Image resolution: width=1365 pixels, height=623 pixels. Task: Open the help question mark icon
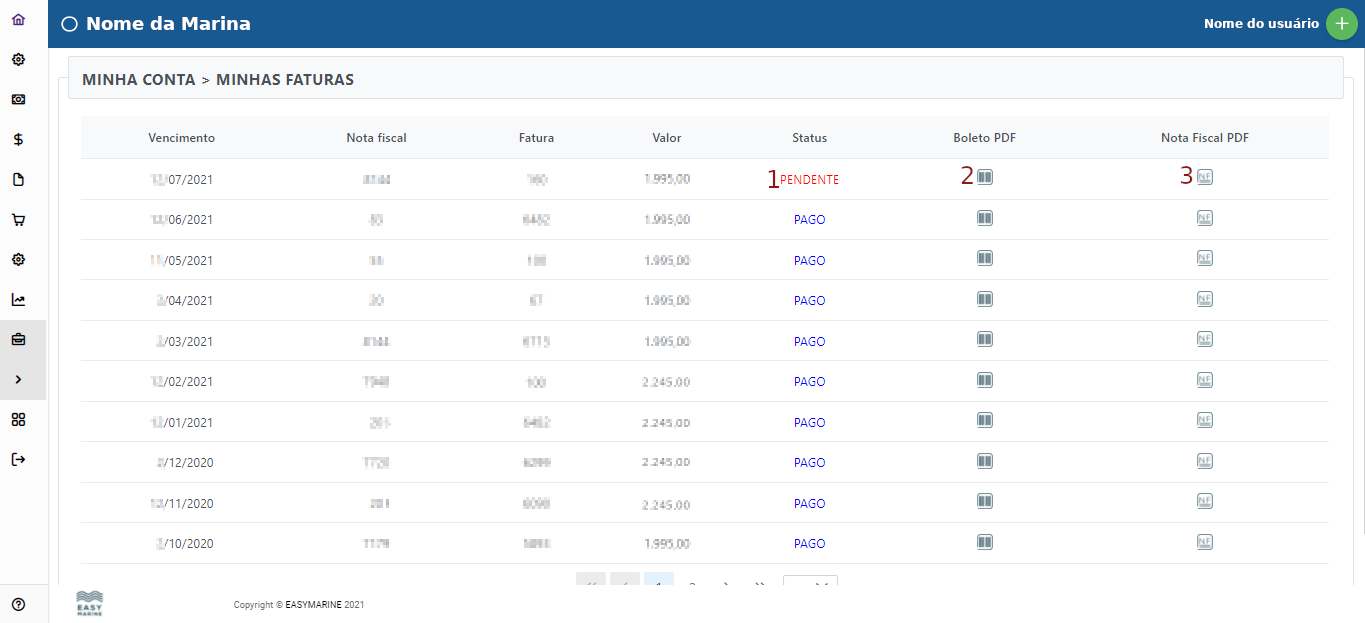[x=18, y=604]
